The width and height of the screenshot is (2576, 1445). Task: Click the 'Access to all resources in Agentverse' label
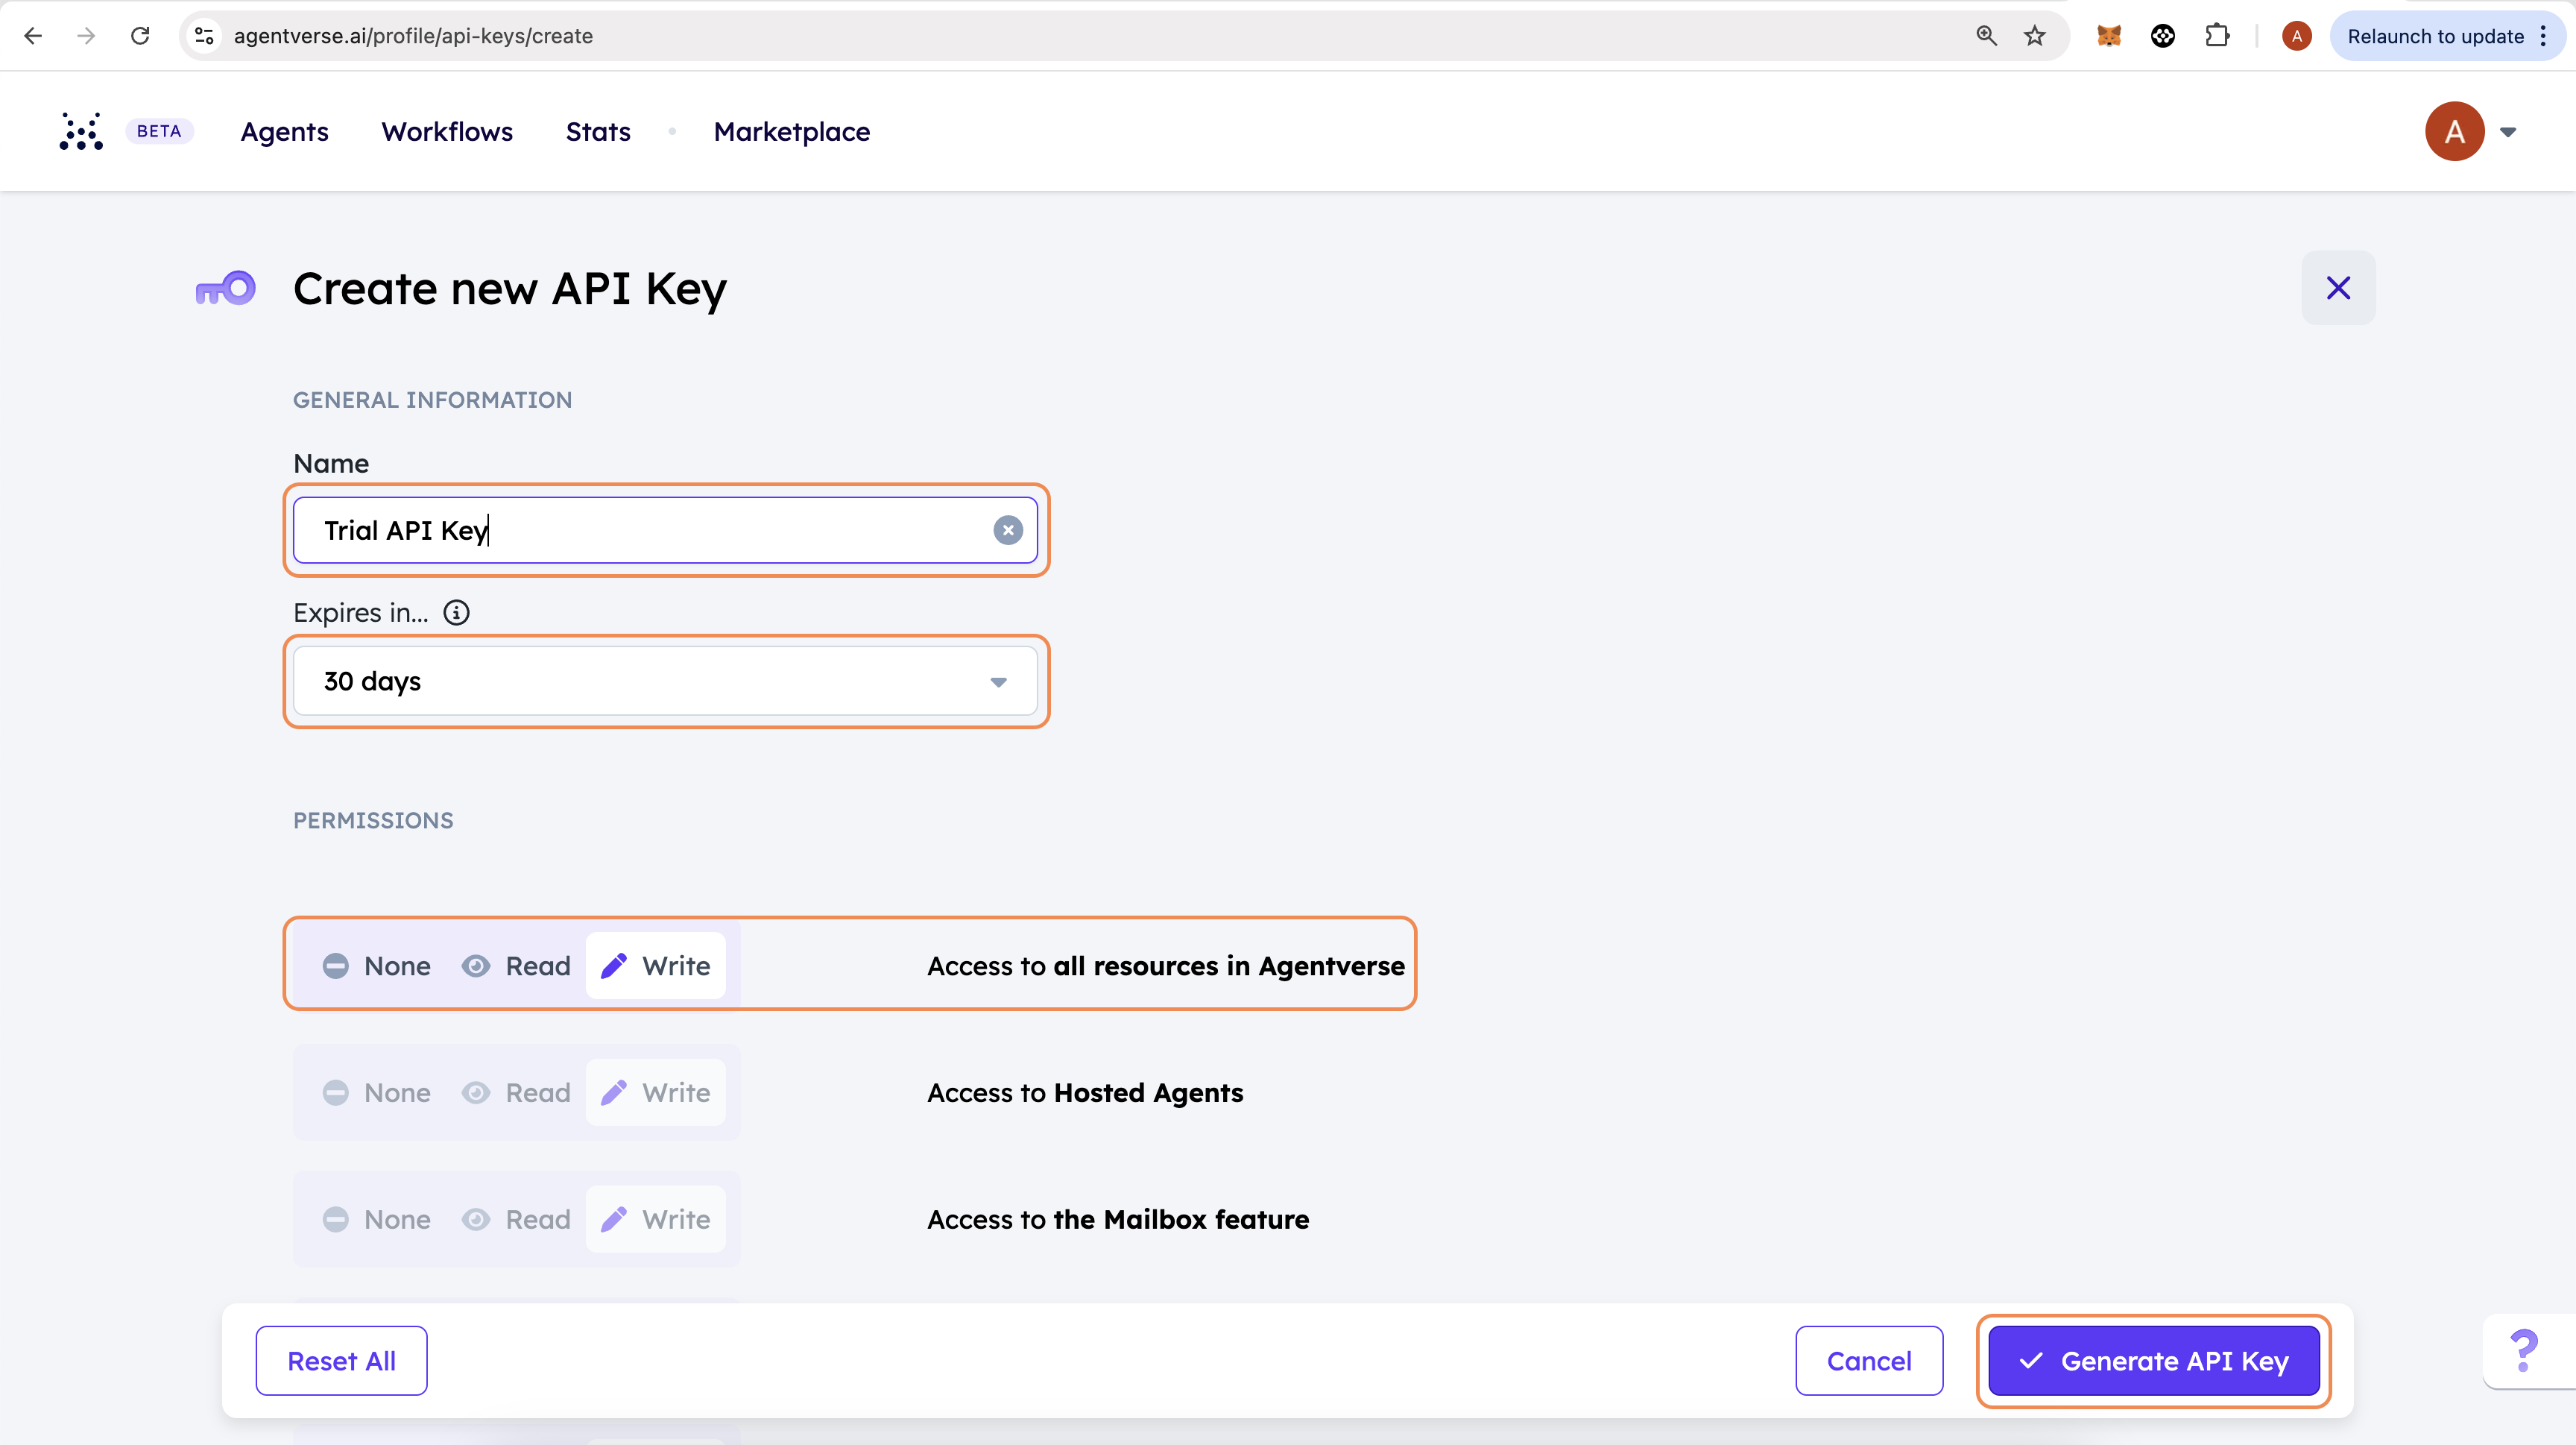pos(1166,966)
